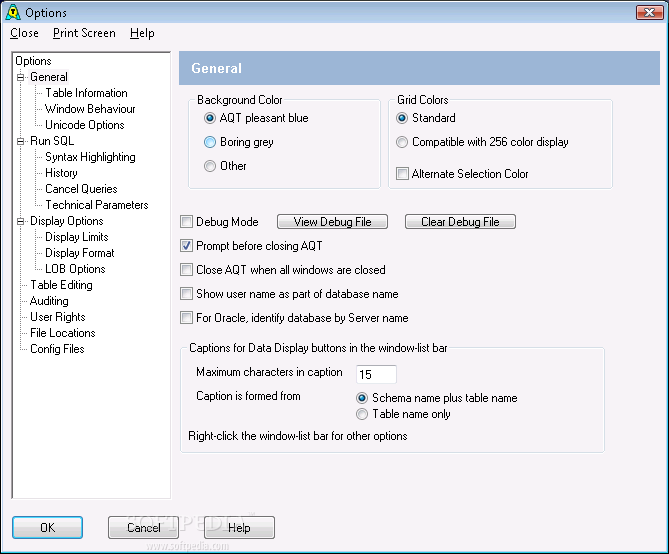Select Display Options in the tree
The height and width of the screenshot is (554, 669).
click(x=67, y=221)
